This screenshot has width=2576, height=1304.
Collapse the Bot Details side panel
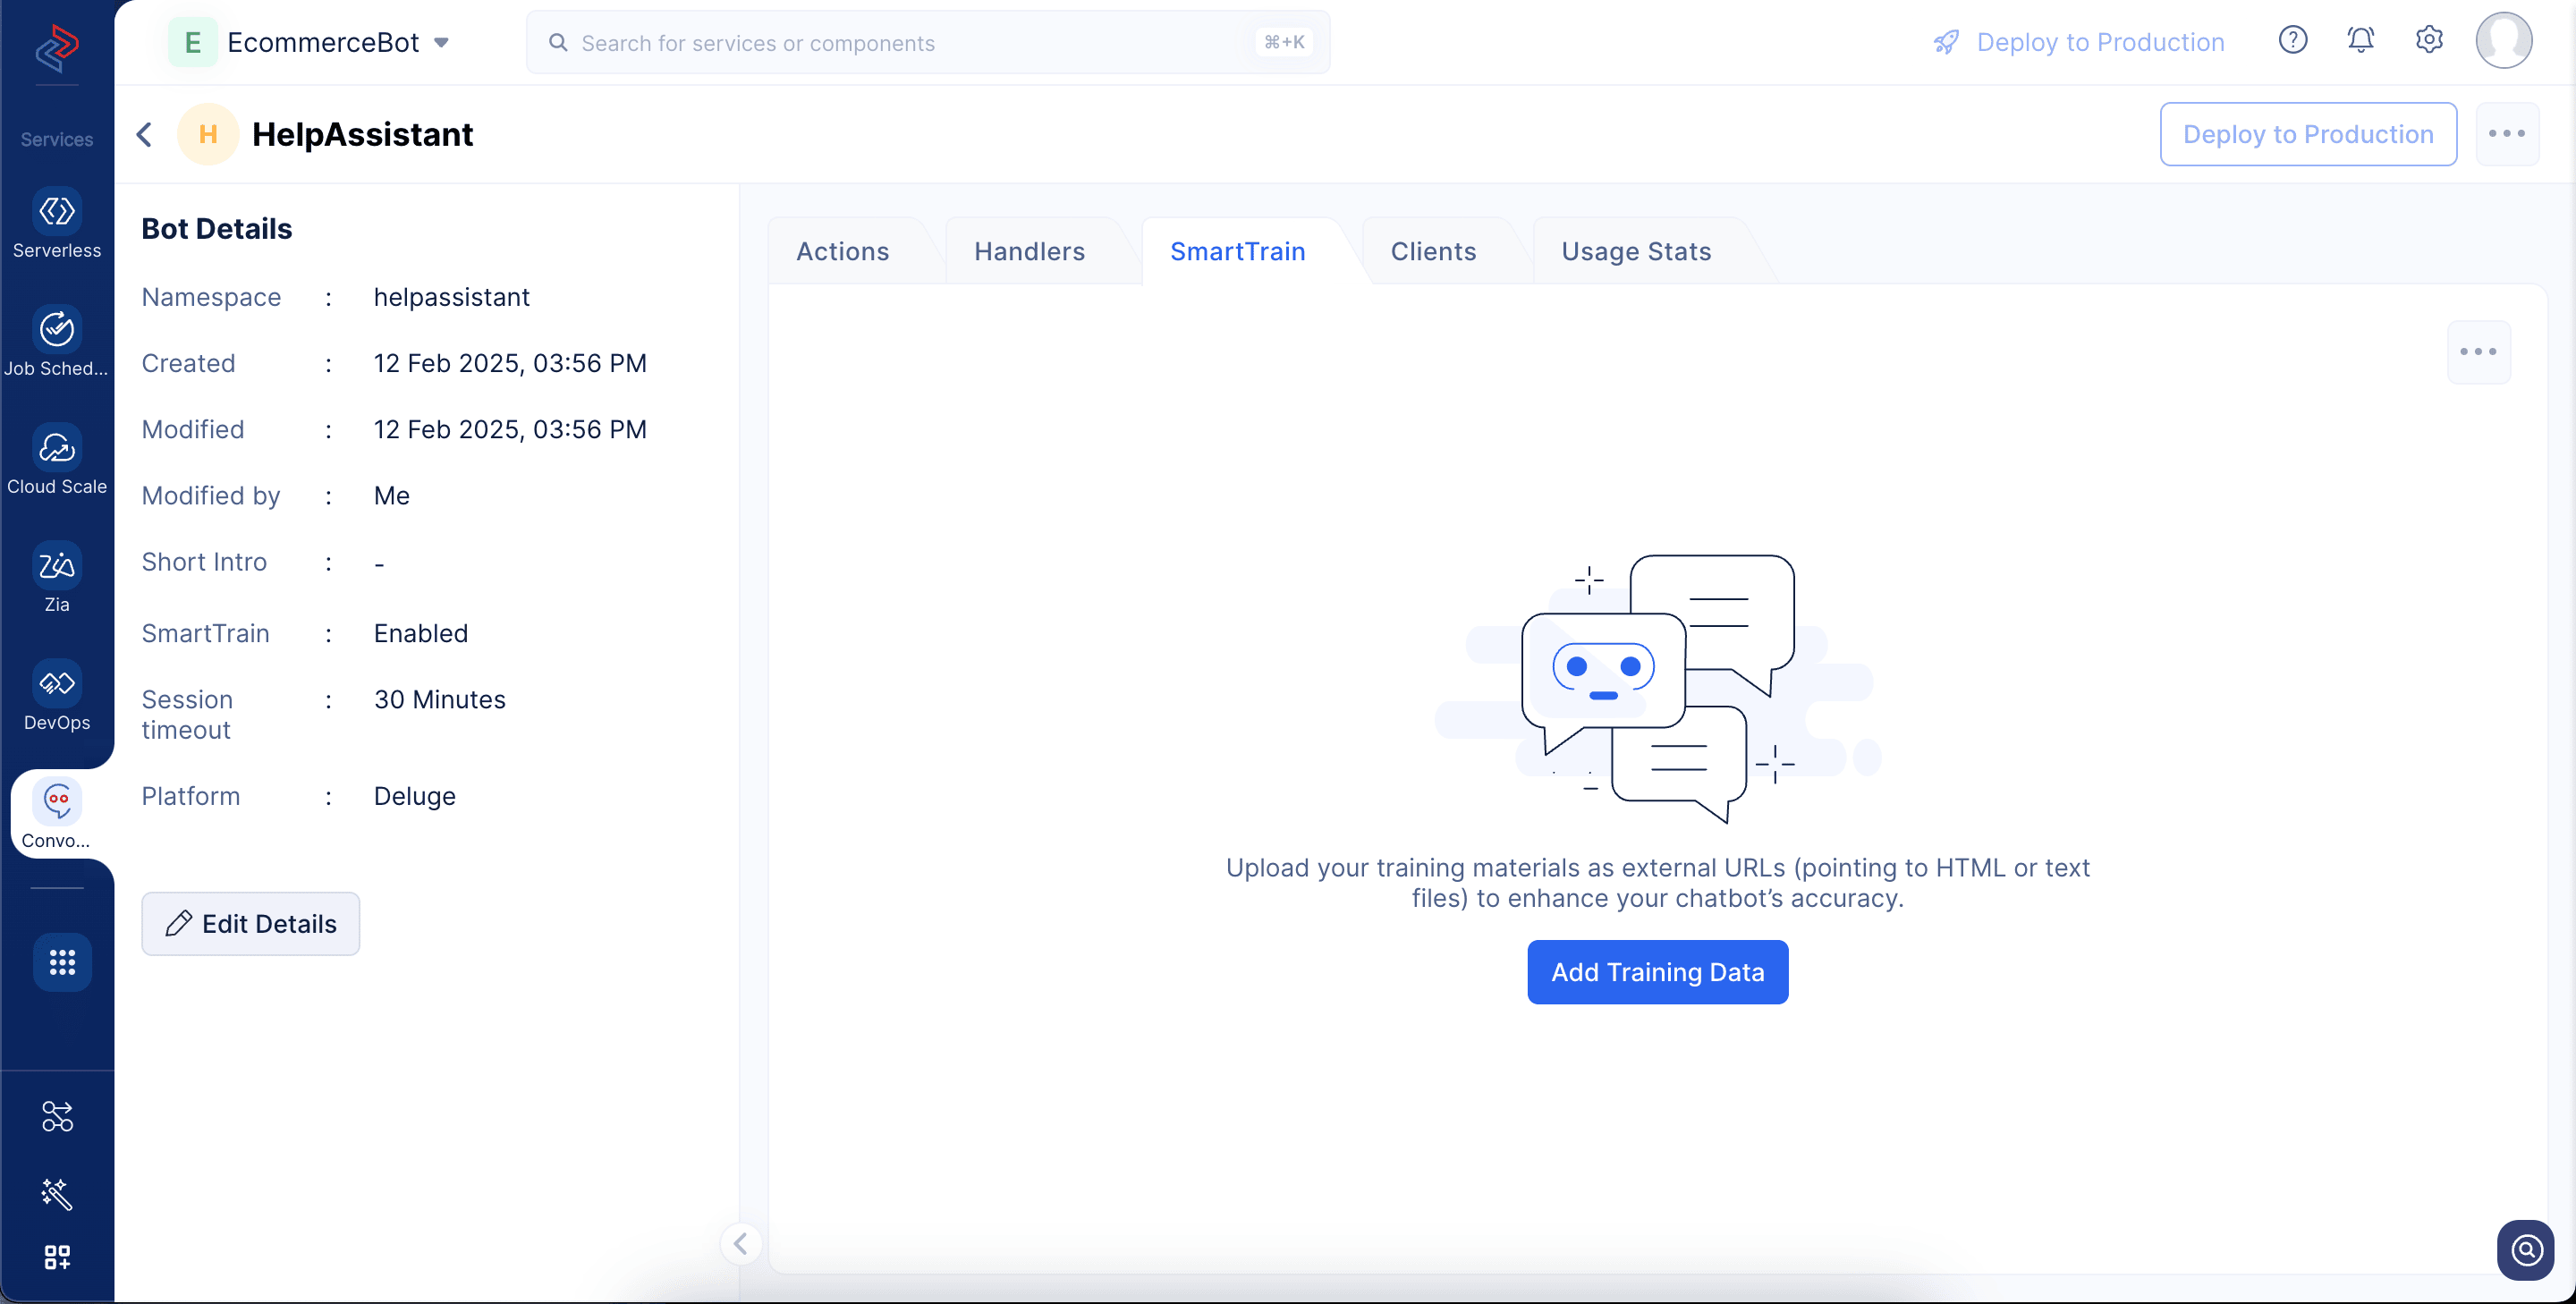point(741,1243)
